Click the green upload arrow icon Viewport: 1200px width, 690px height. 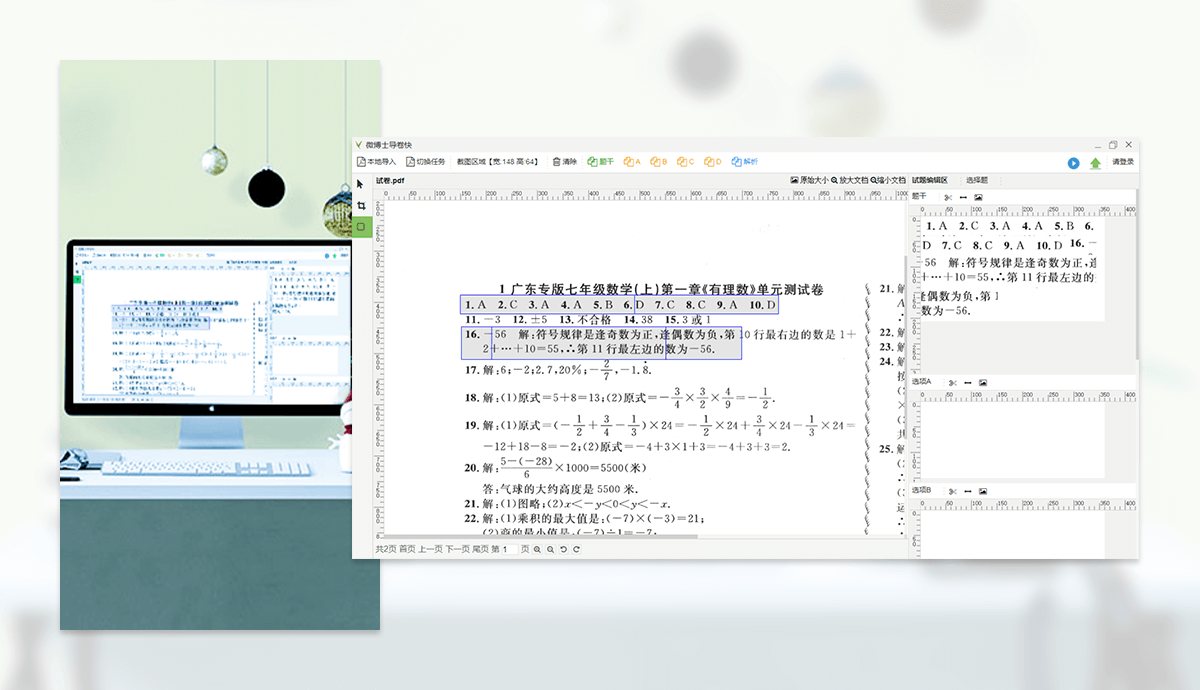click(x=1095, y=162)
